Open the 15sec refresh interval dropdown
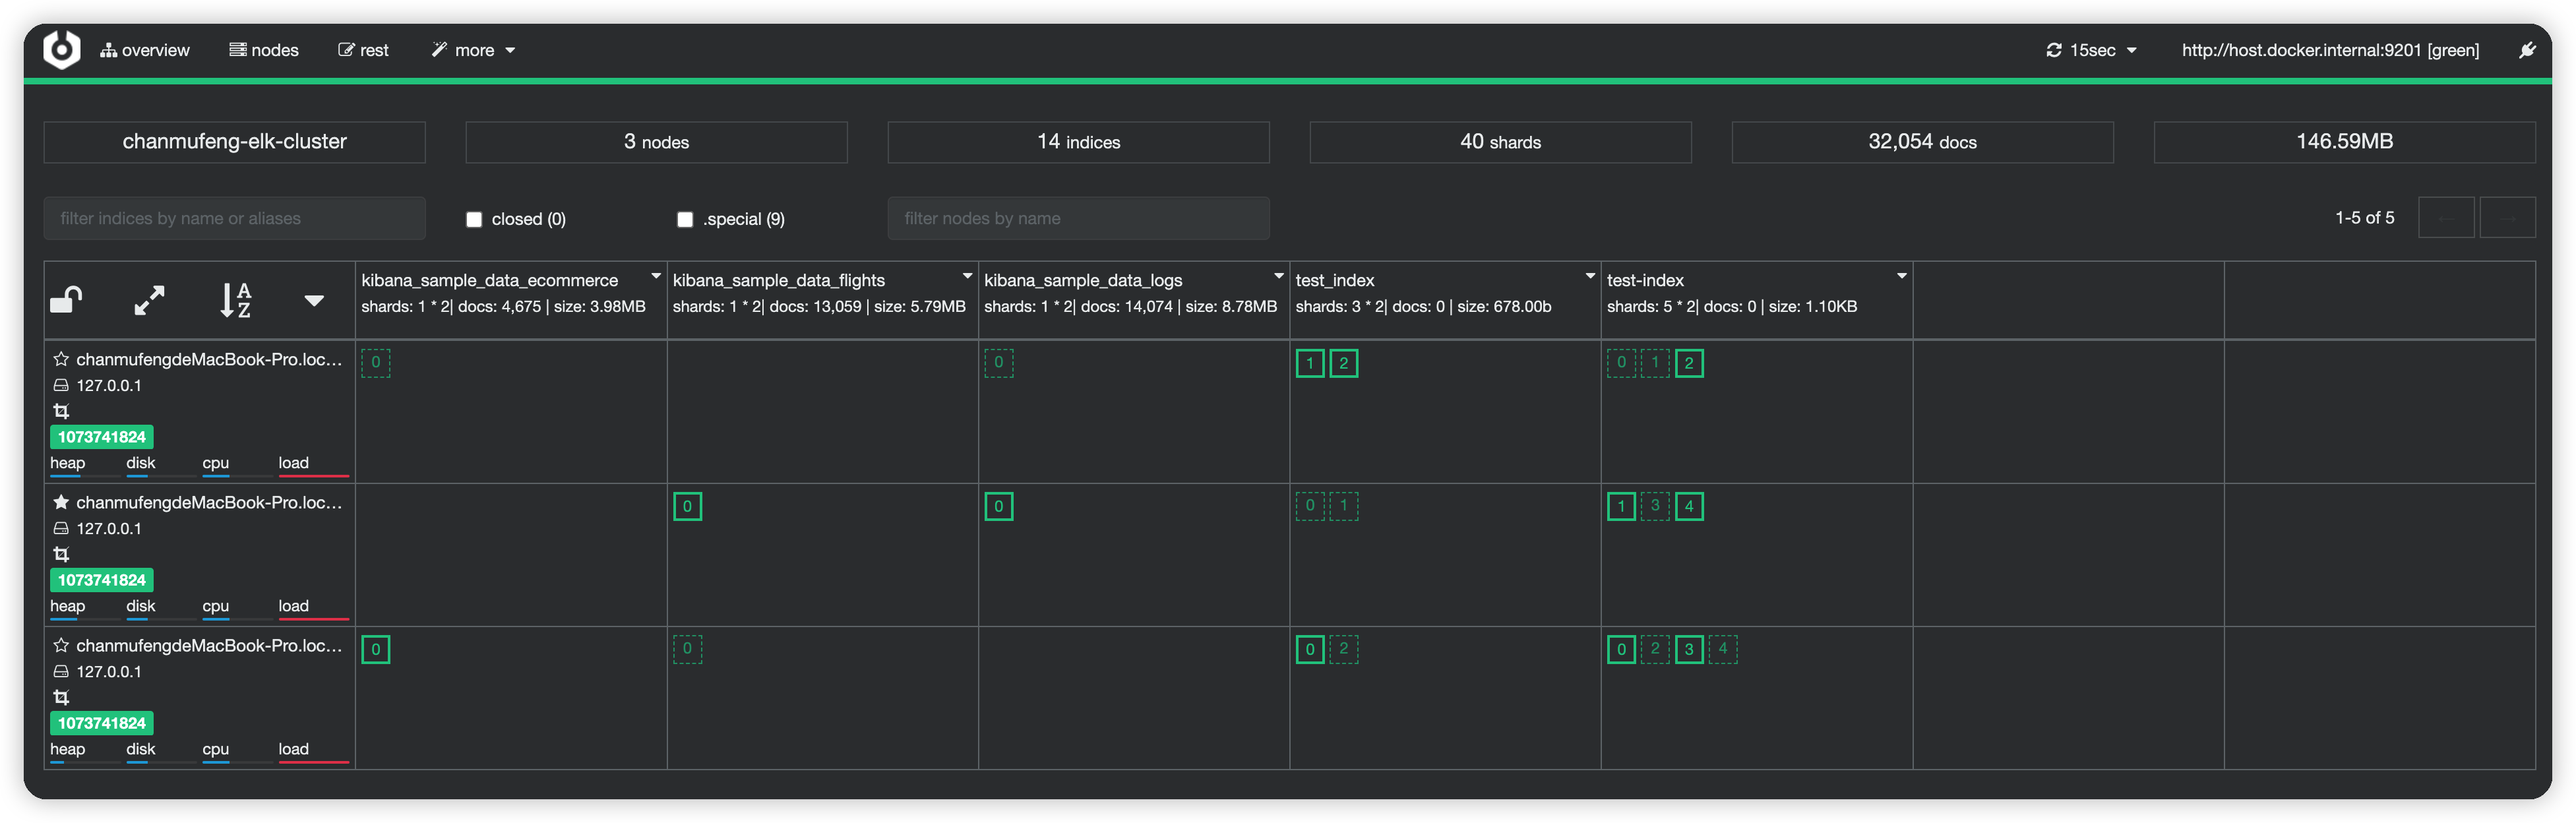This screenshot has height=823, width=2576. [x=2091, y=50]
